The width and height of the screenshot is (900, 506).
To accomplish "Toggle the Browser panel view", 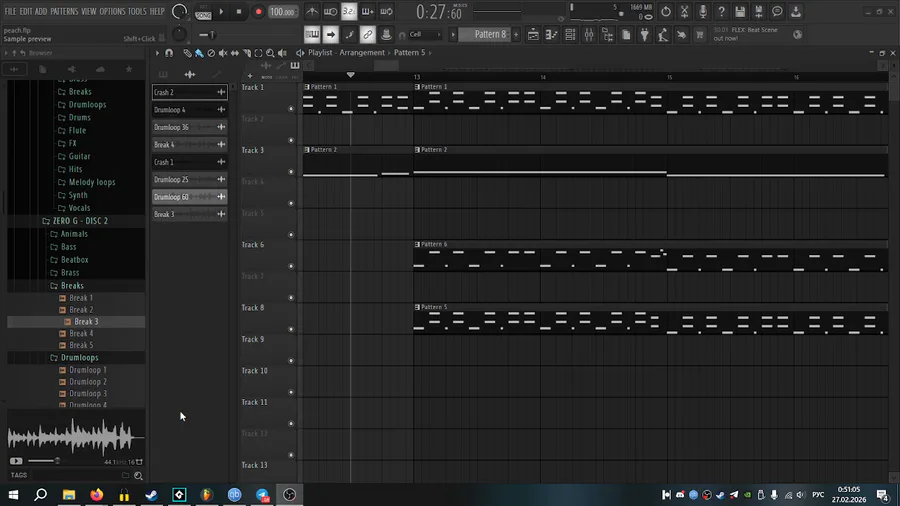I will pyautogui.click(x=607, y=34).
